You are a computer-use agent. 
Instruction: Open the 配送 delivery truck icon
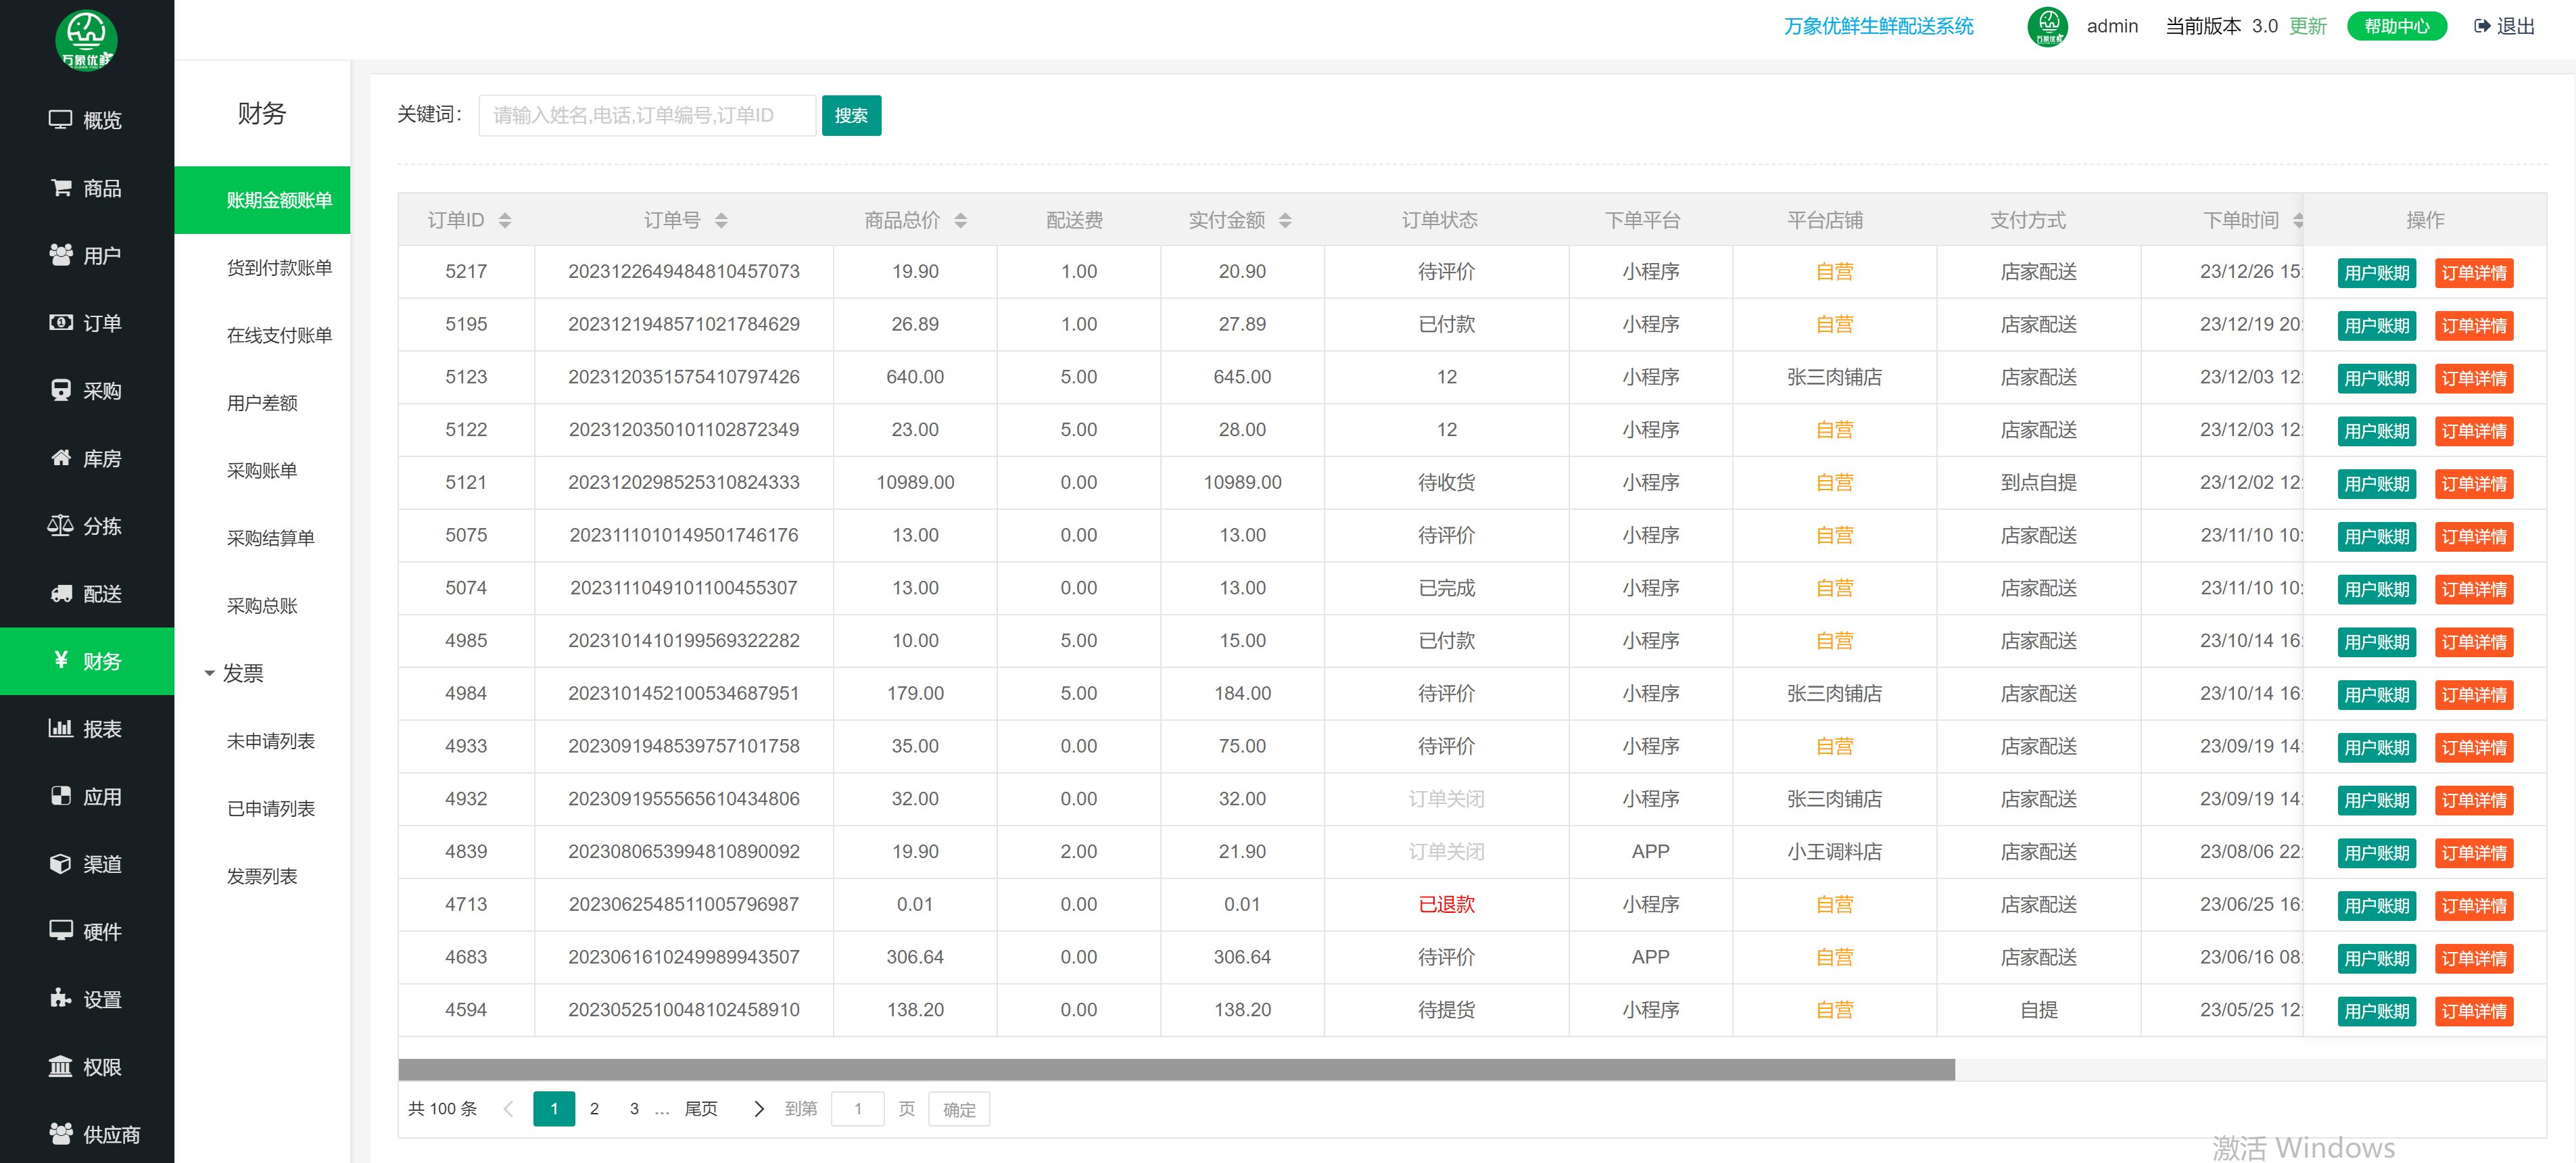pyautogui.click(x=61, y=593)
